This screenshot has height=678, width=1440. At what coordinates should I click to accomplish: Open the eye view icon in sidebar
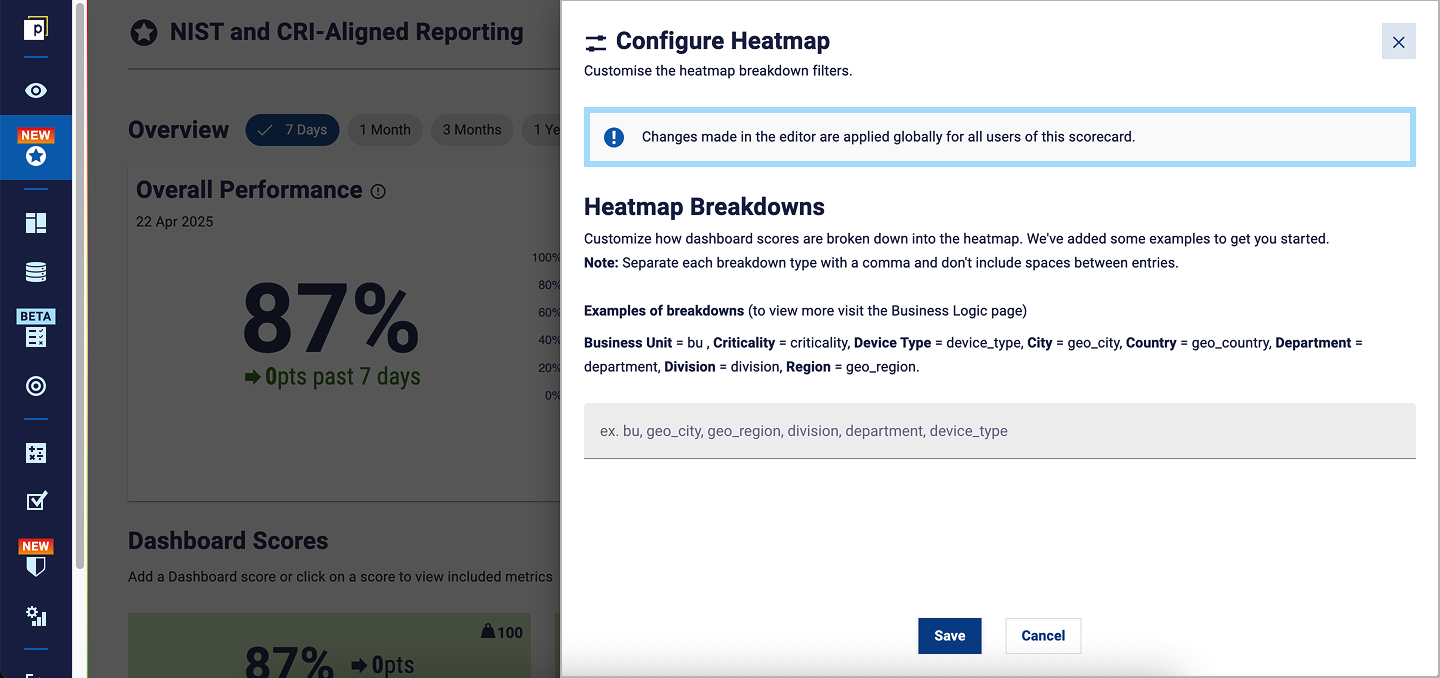[x=36, y=91]
